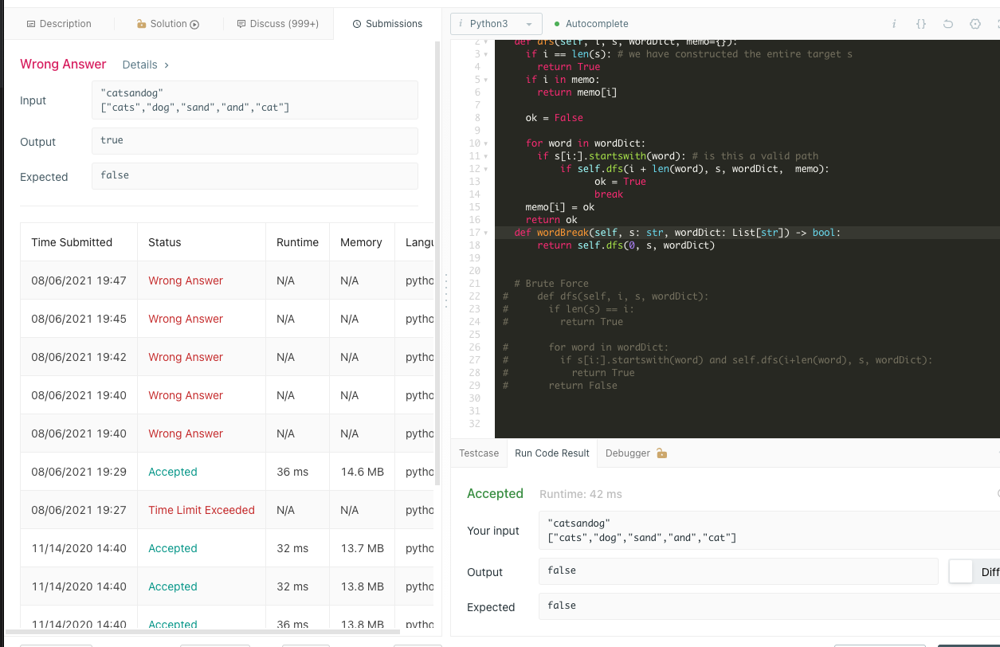Open the 19:47 Wrong Answer submission
1000x647 pixels.
[186, 280]
